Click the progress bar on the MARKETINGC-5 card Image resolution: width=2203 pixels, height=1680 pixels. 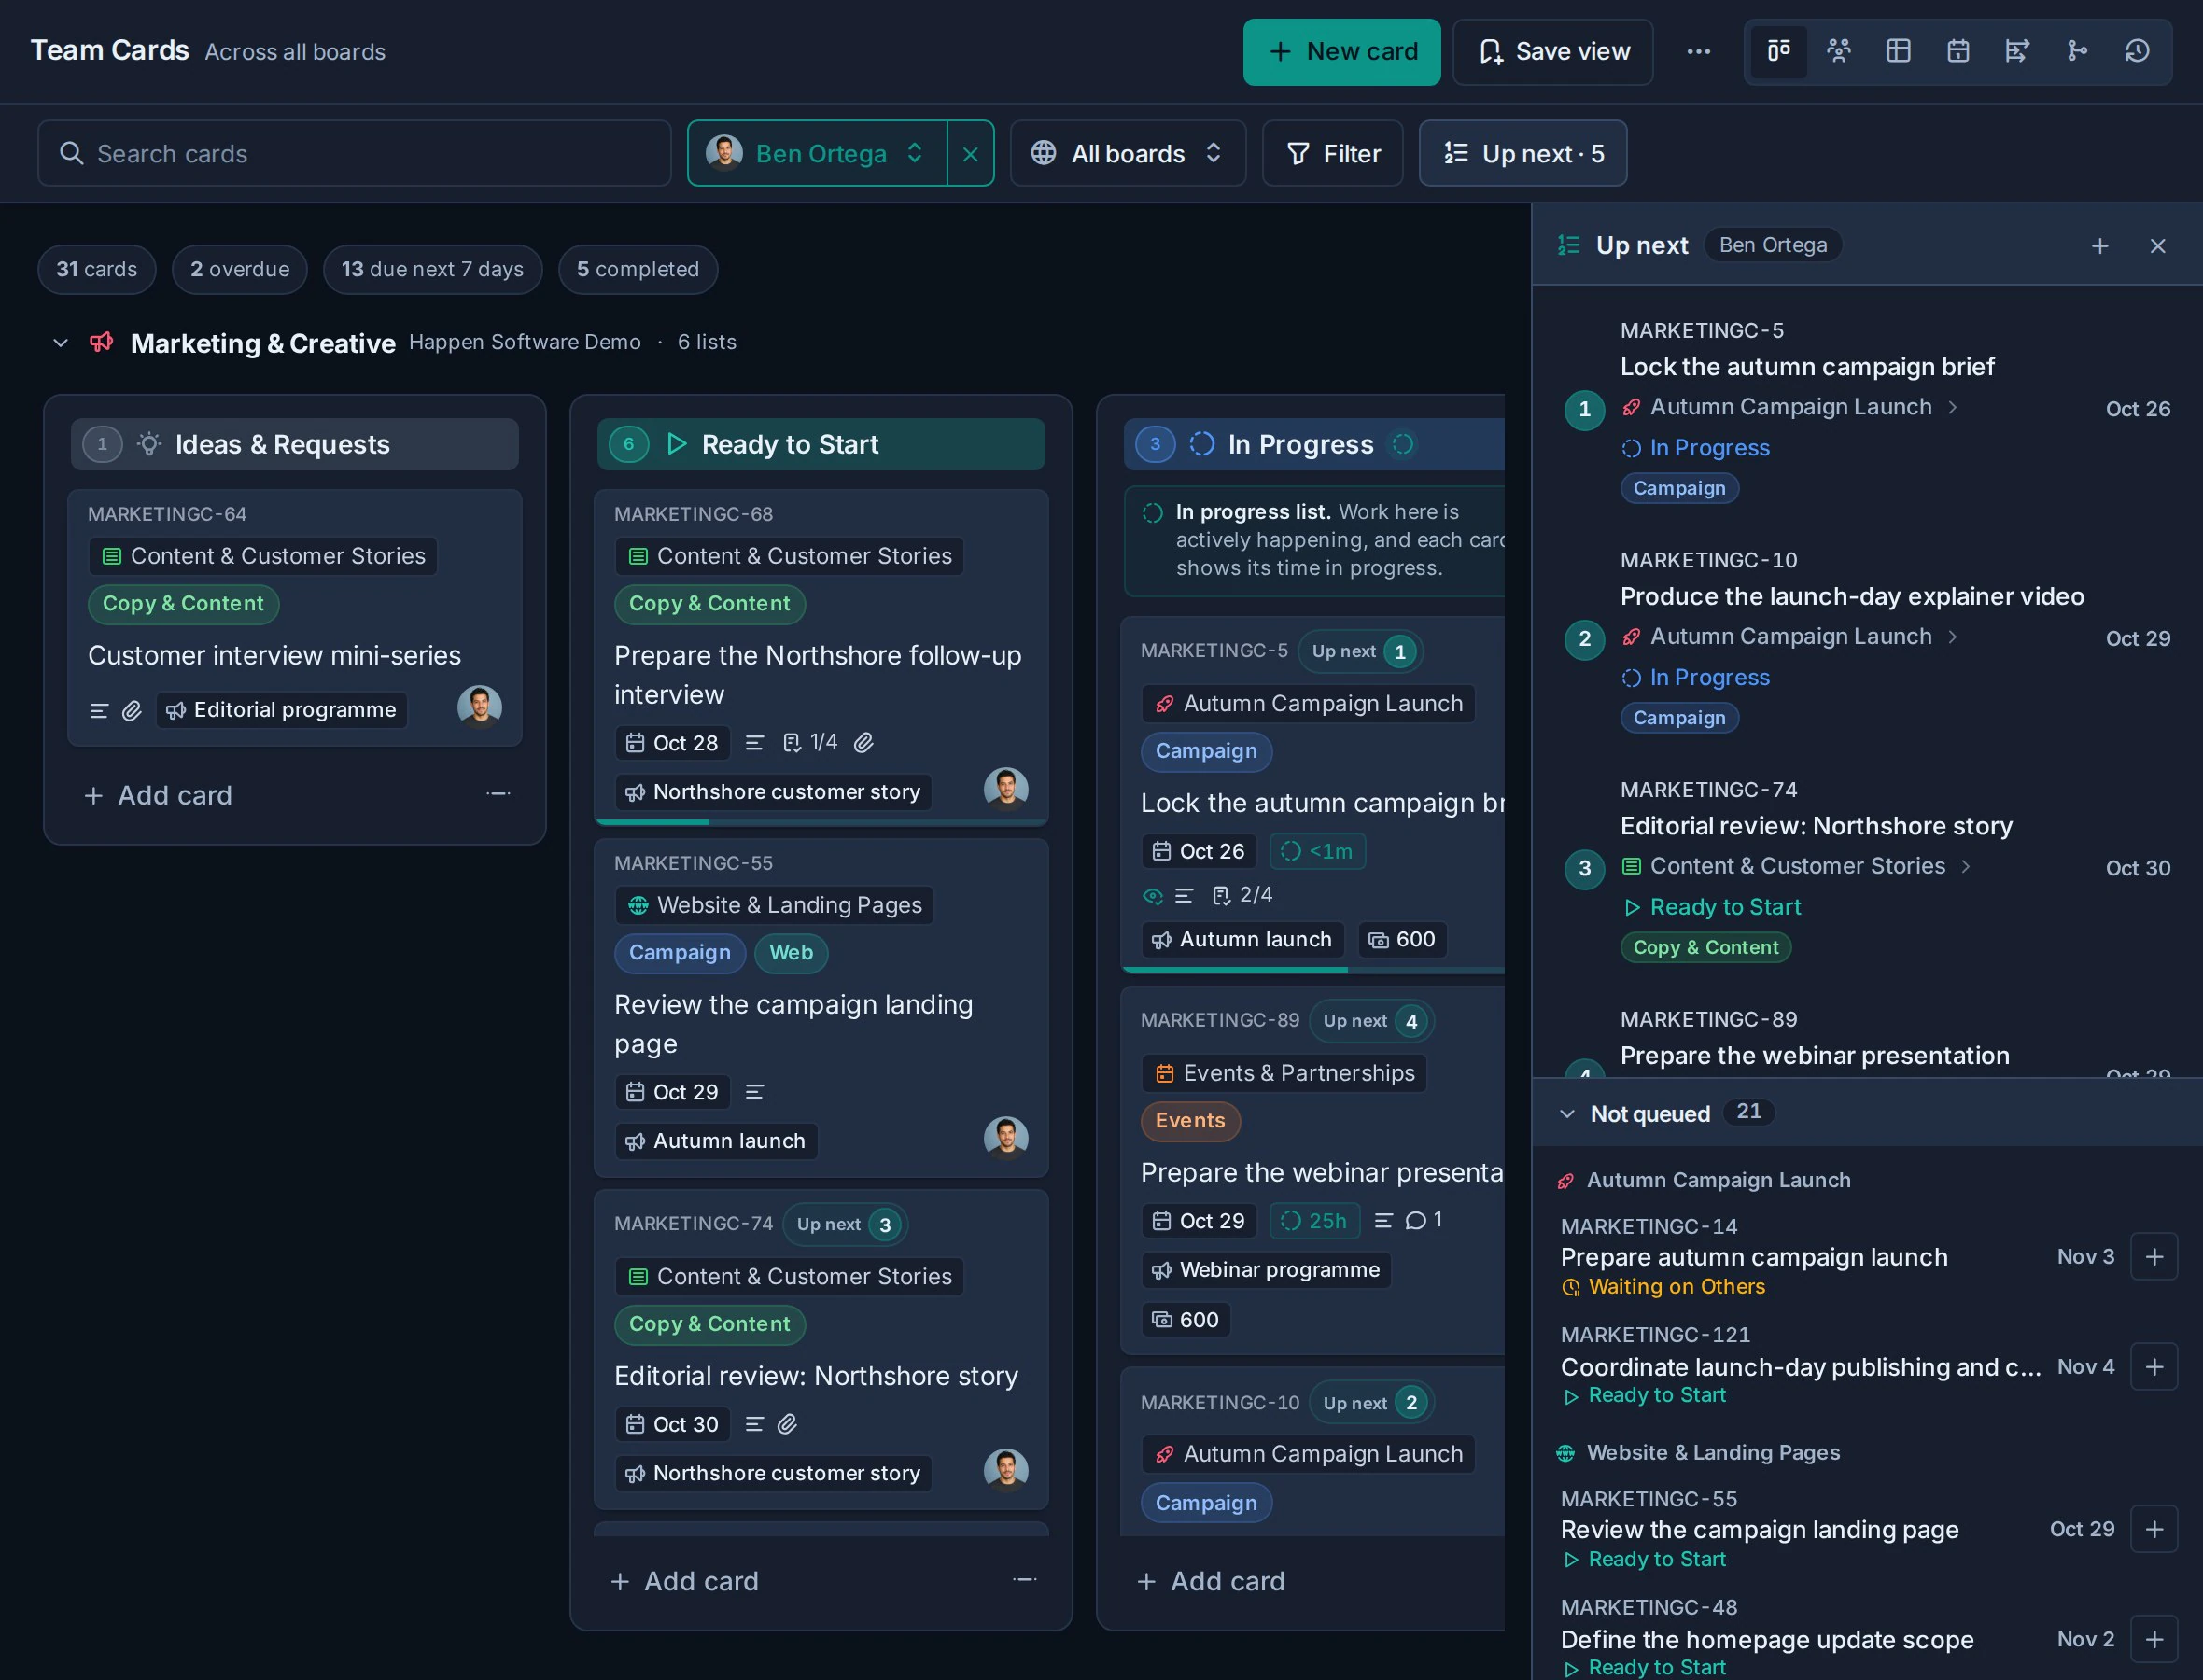[x=1313, y=970]
